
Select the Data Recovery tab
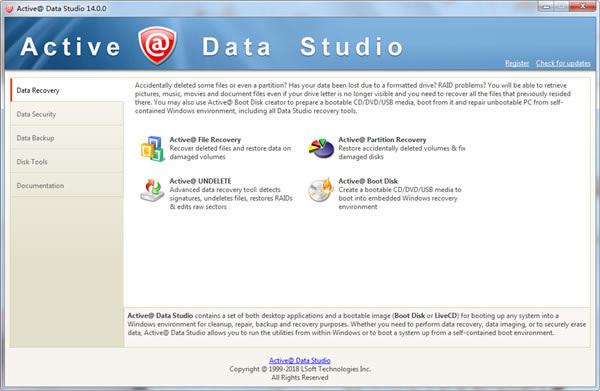tap(67, 90)
